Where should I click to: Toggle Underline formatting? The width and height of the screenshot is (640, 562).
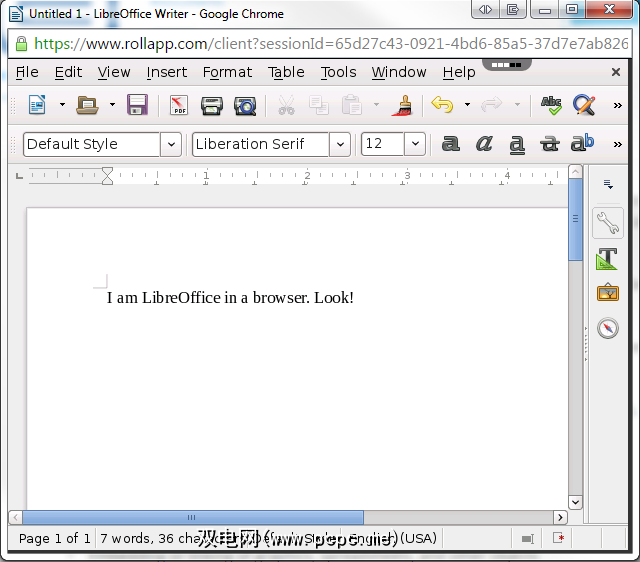[x=517, y=144]
